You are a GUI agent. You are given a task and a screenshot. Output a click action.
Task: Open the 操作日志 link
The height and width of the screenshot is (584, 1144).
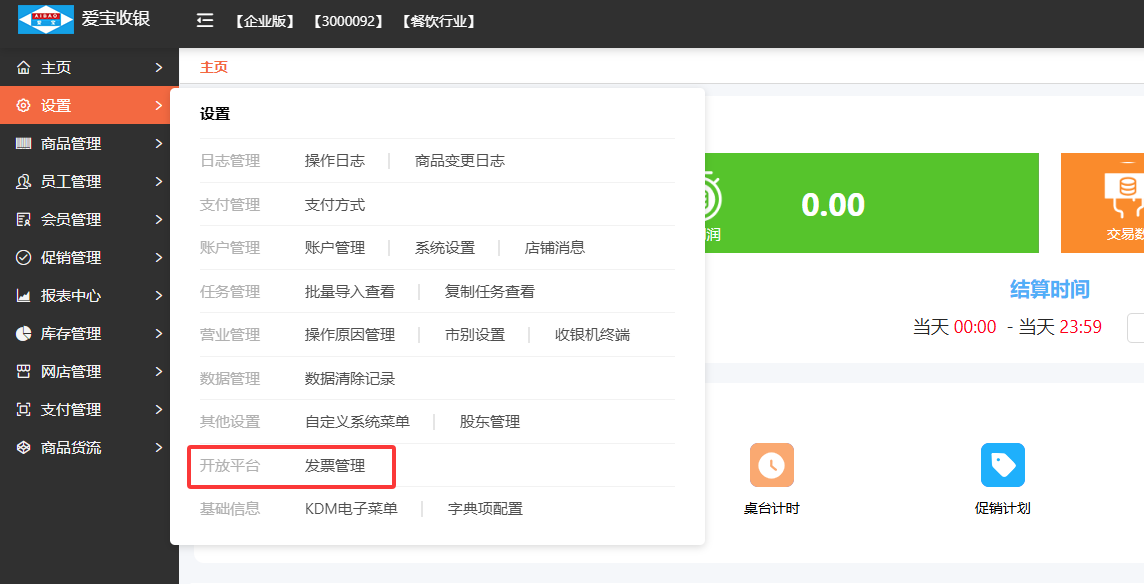[x=335, y=161]
